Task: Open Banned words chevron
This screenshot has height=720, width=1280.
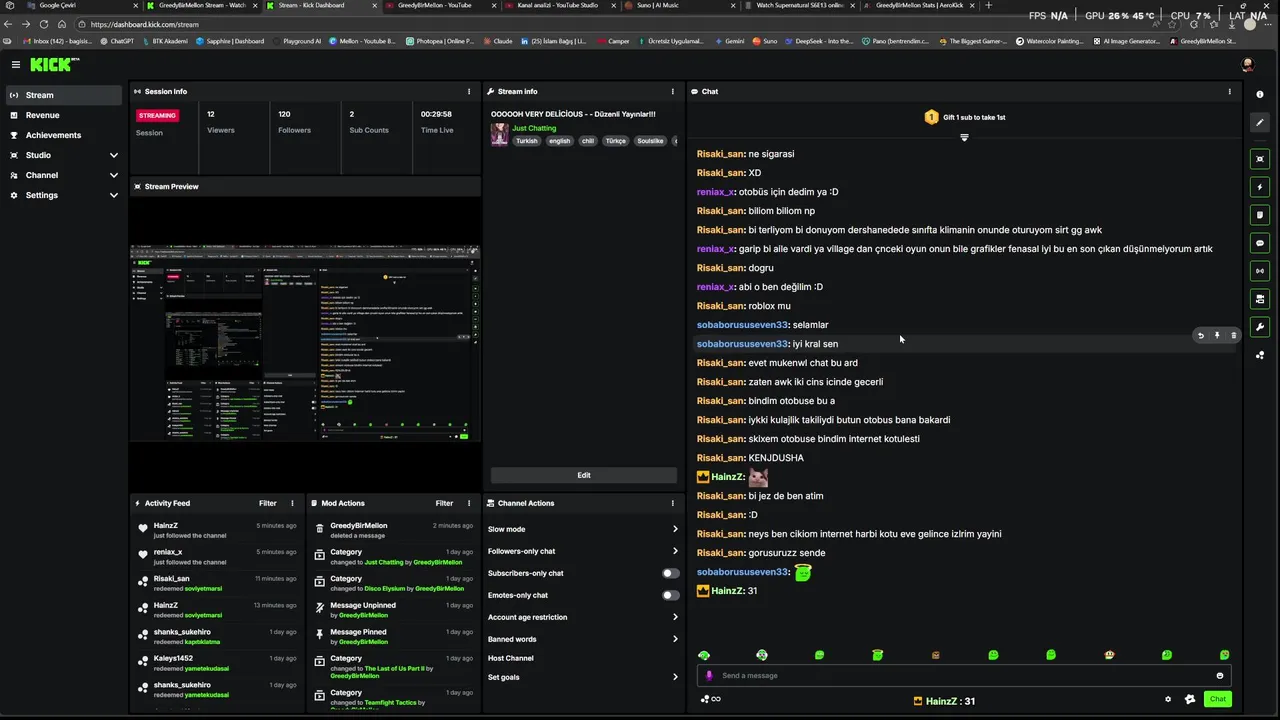Action: (x=675, y=639)
